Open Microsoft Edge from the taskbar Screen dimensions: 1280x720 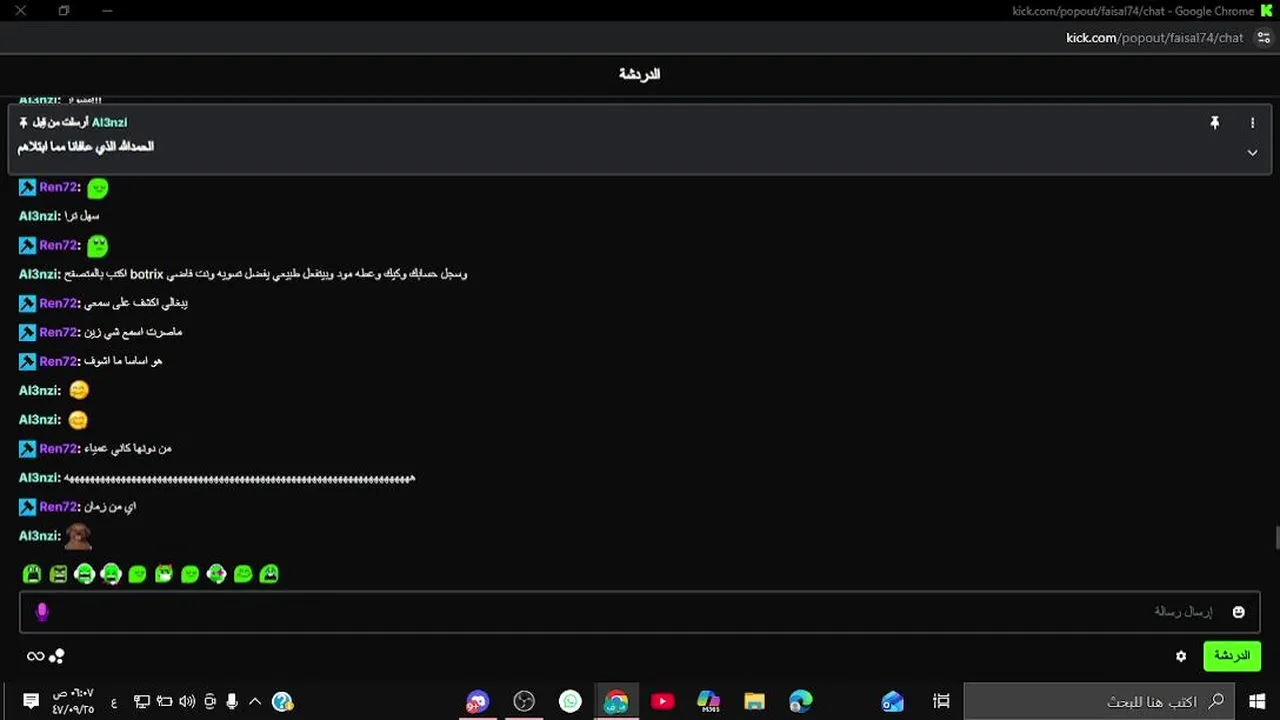tap(800, 701)
